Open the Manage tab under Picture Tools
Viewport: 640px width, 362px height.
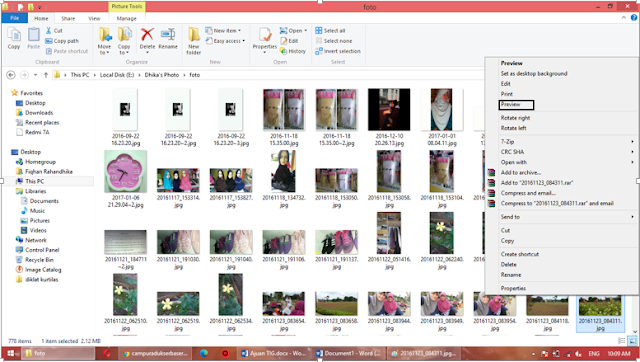pyautogui.click(x=127, y=18)
